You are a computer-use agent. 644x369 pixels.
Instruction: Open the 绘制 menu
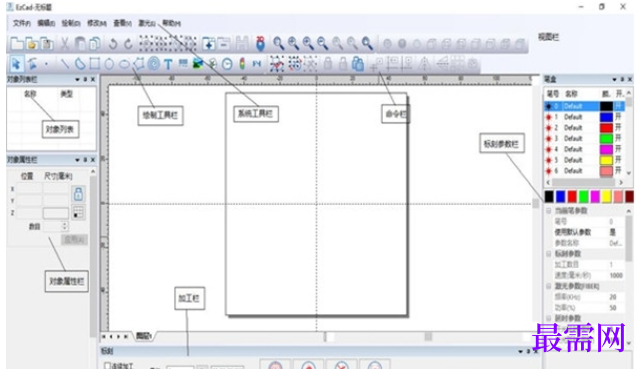[71, 23]
